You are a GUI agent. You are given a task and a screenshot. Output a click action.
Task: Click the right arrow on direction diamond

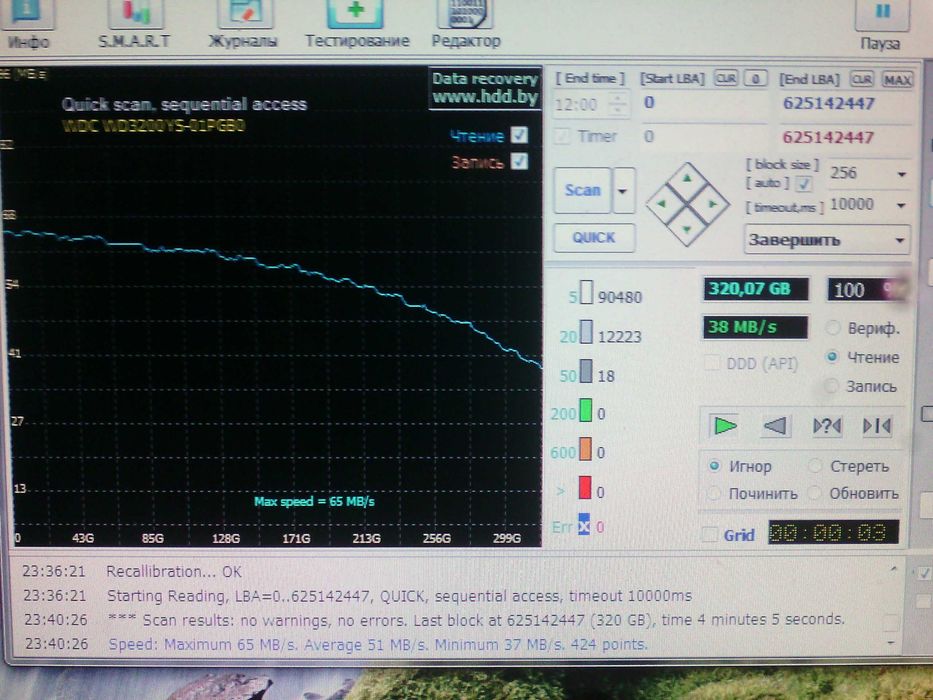(713, 204)
